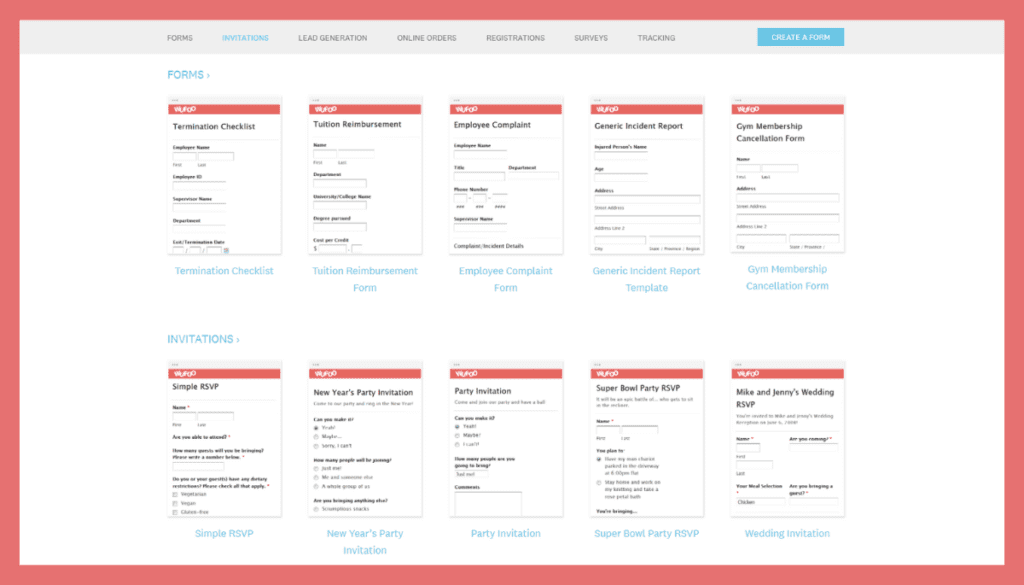Click the Simple RSVP form thumbnail
The width and height of the screenshot is (1024, 585).
click(224, 439)
